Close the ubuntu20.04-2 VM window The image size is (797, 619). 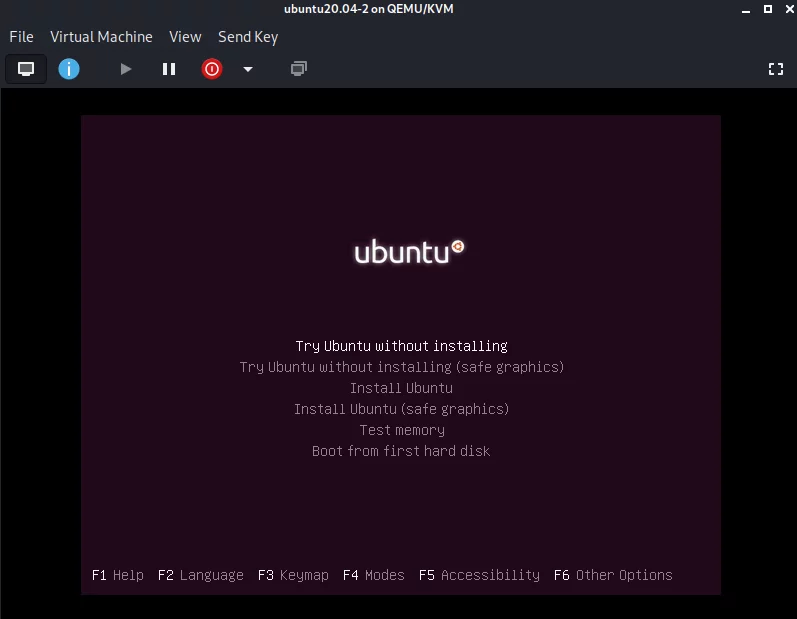click(789, 9)
